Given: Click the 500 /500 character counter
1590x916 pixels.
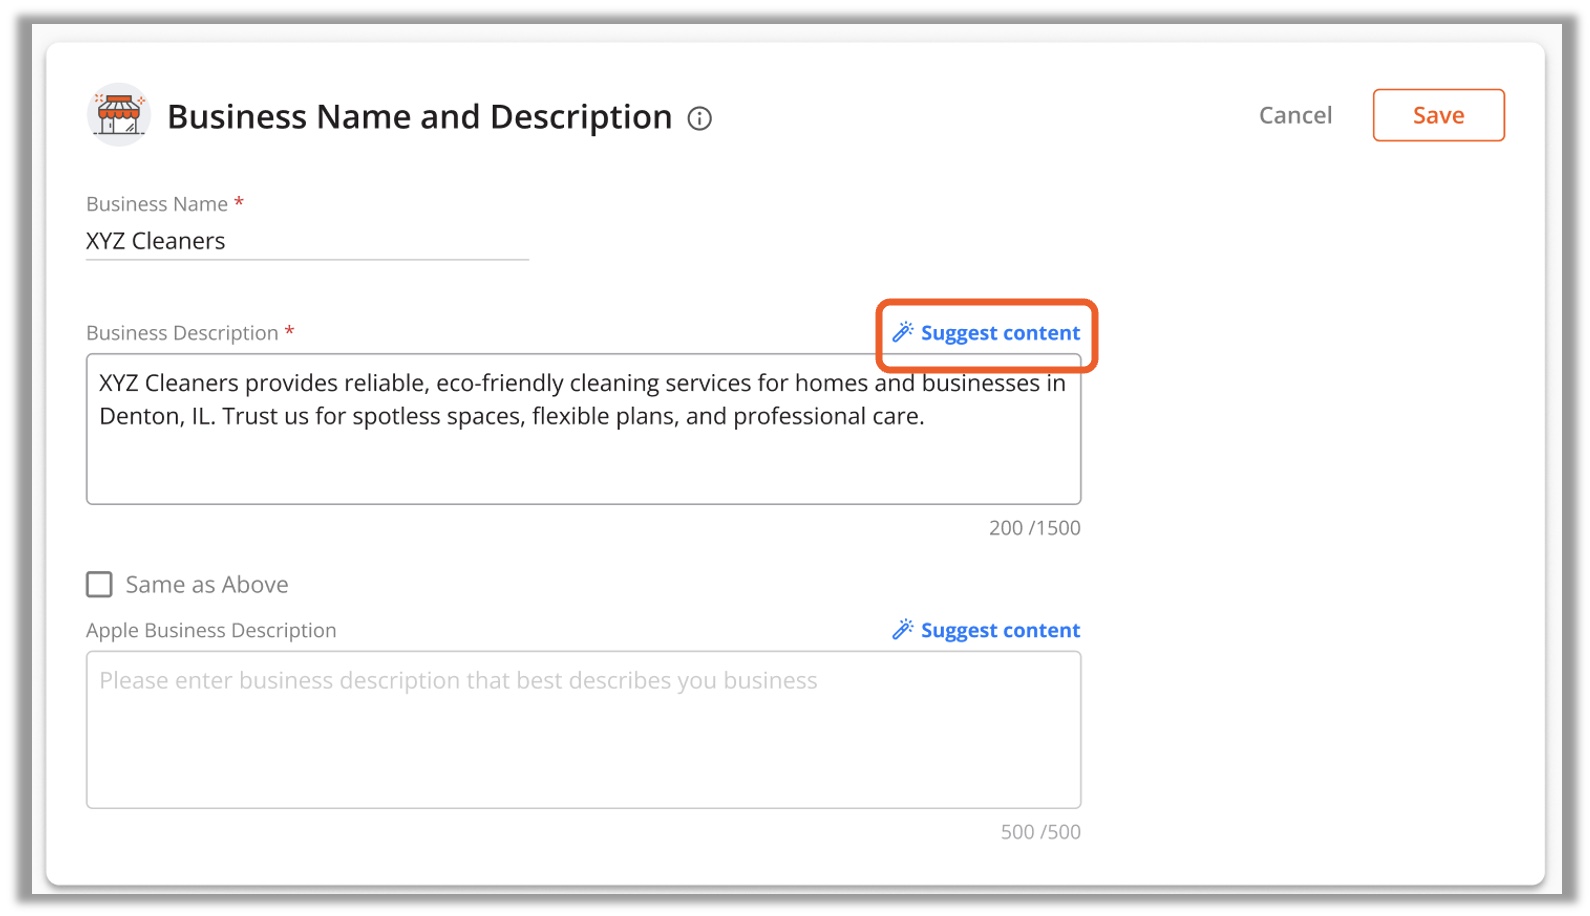Looking at the screenshot, I should [x=1041, y=832].
